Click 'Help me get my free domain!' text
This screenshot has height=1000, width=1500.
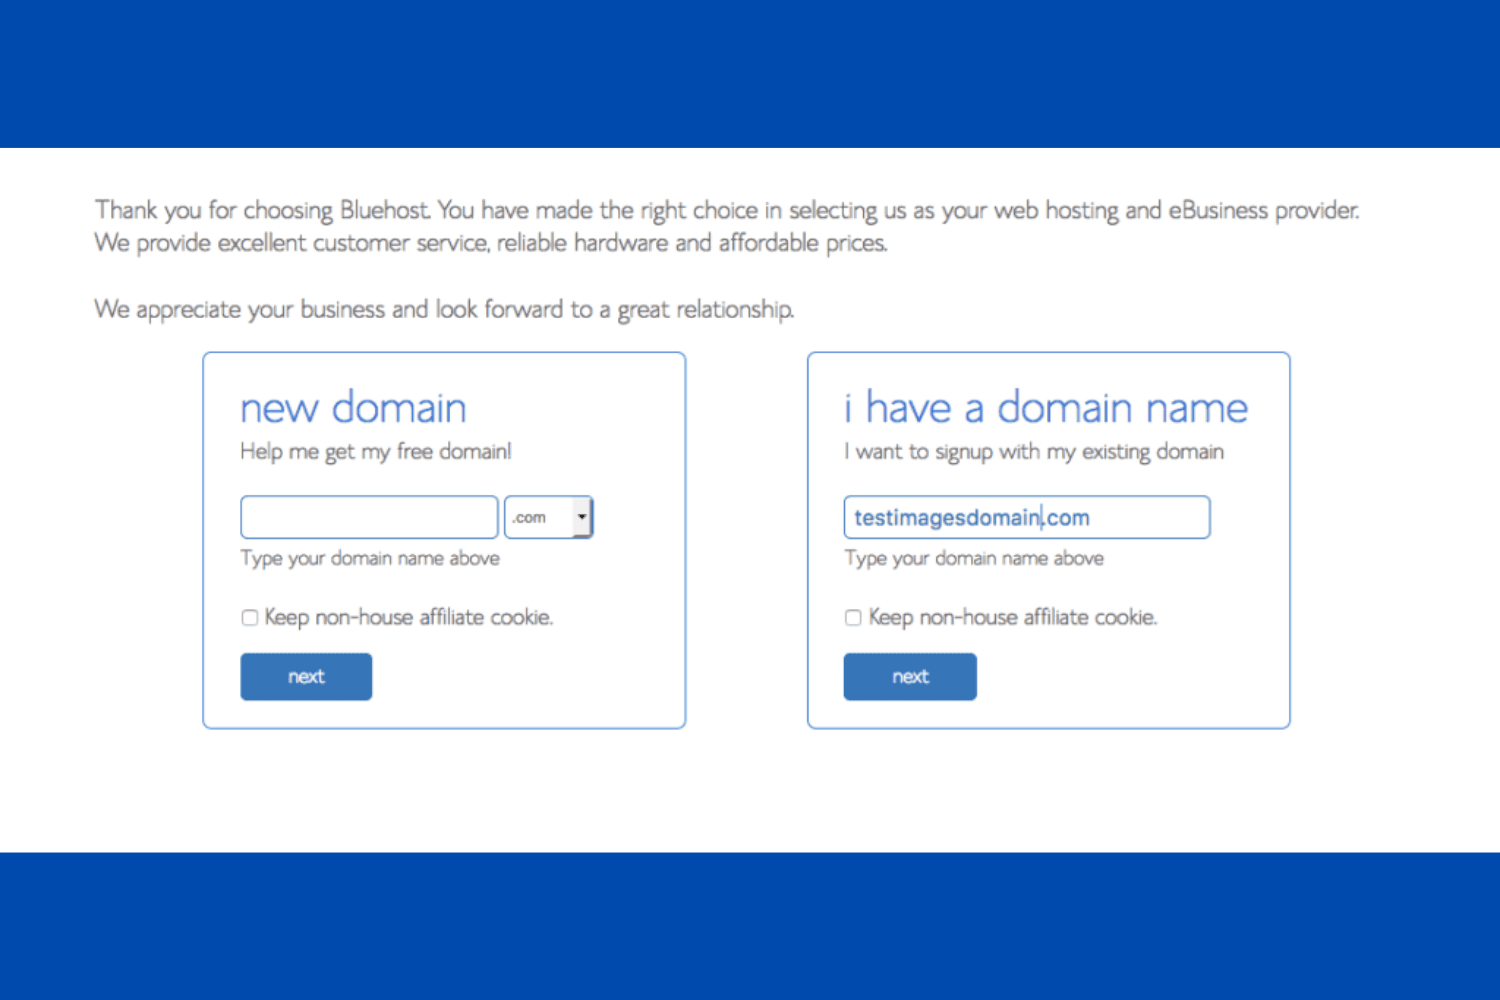(x=375, y=451)
